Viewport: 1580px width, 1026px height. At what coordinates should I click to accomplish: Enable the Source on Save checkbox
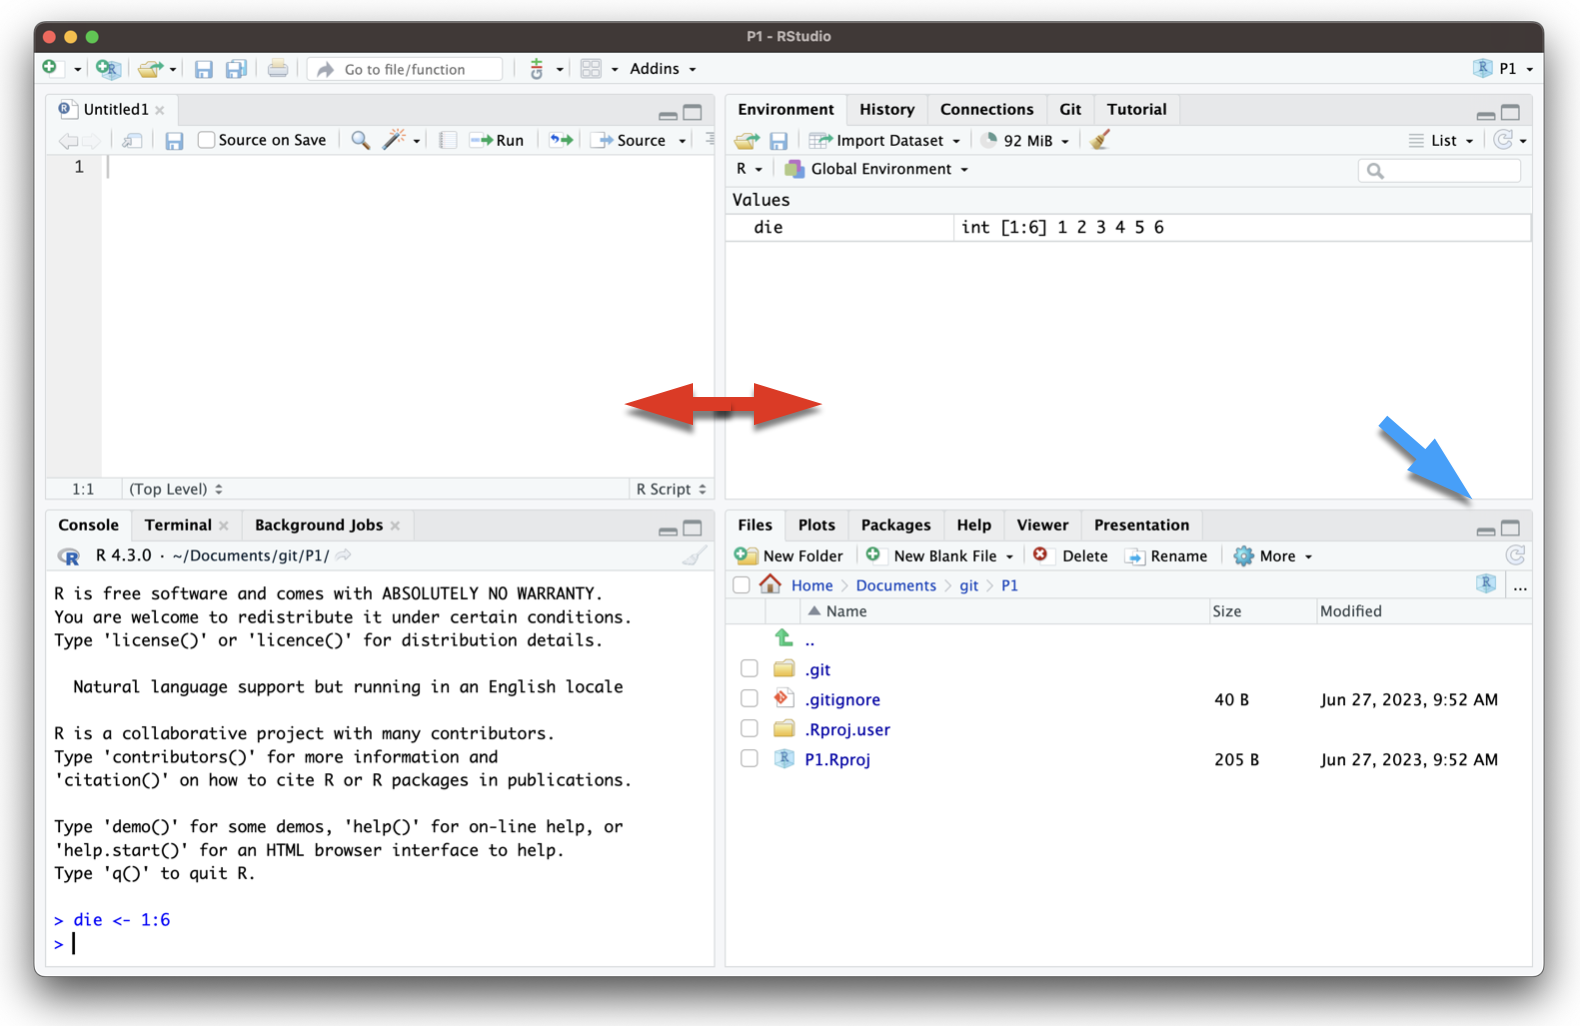(207, 140)
